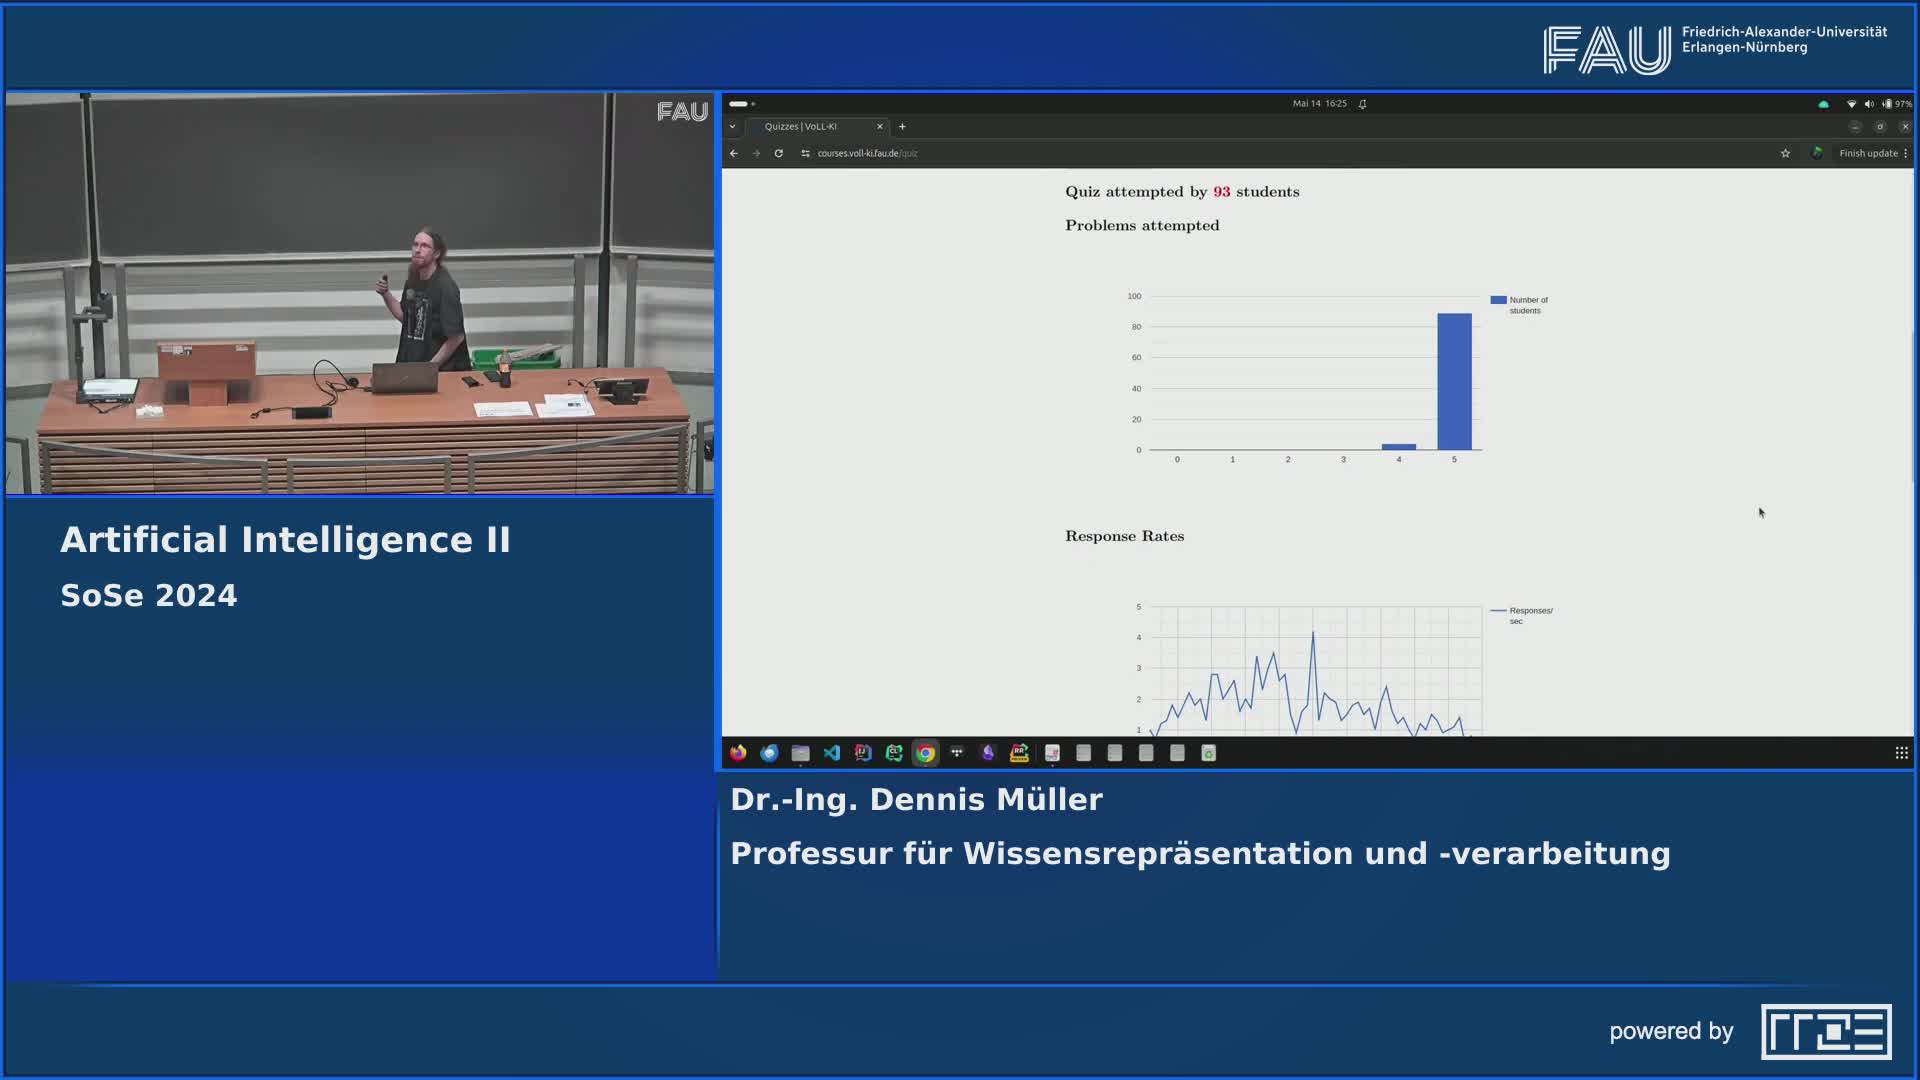Open Firefox from the dock
Screen dimensions: 1920x1080
(738, 753)
